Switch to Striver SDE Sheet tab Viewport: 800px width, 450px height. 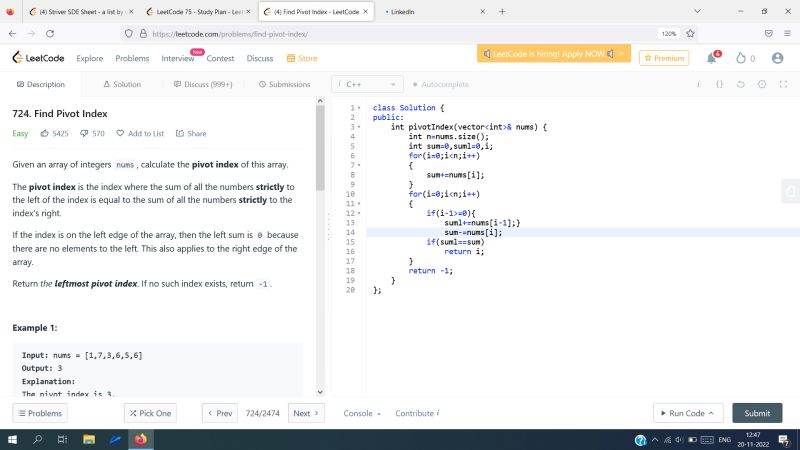click(79, 11)
